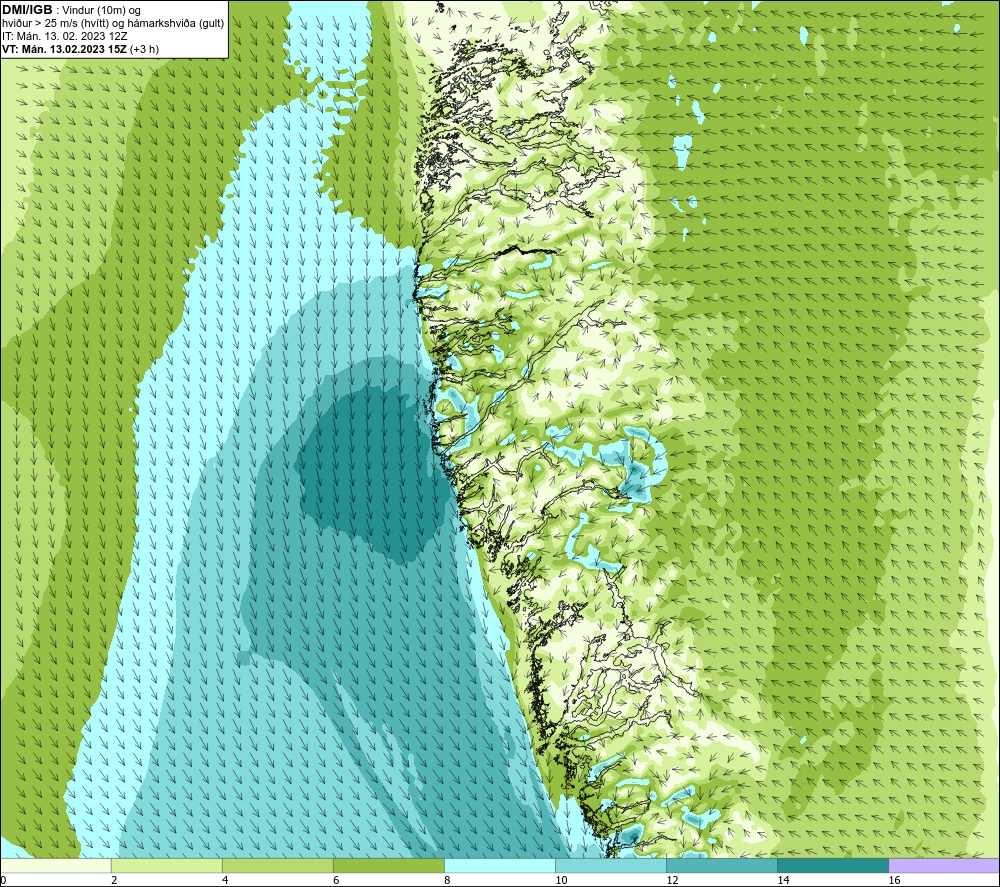This screenshot has width=1000, height=887.
Task: Click the "VT: Mán. 13.02.2023 15Z" valid time
Action: pos(64,49)
